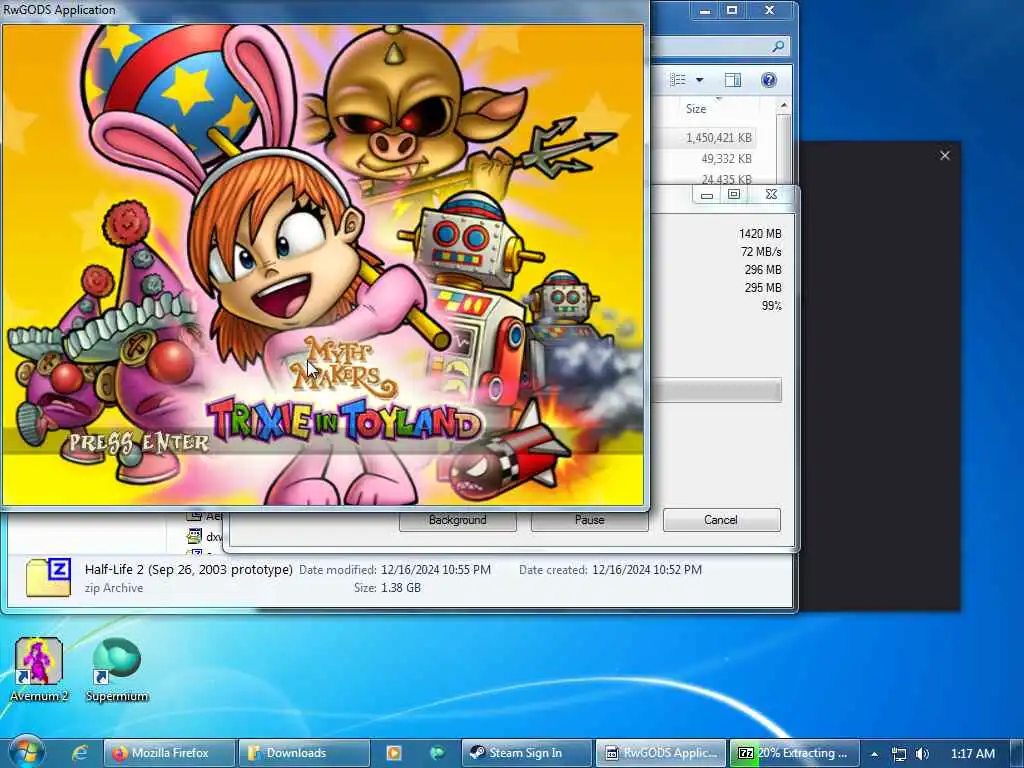Screen dimensions: 1024x768
Task: Click the Half-Life 2 zip archive icon
Action: 48,578
